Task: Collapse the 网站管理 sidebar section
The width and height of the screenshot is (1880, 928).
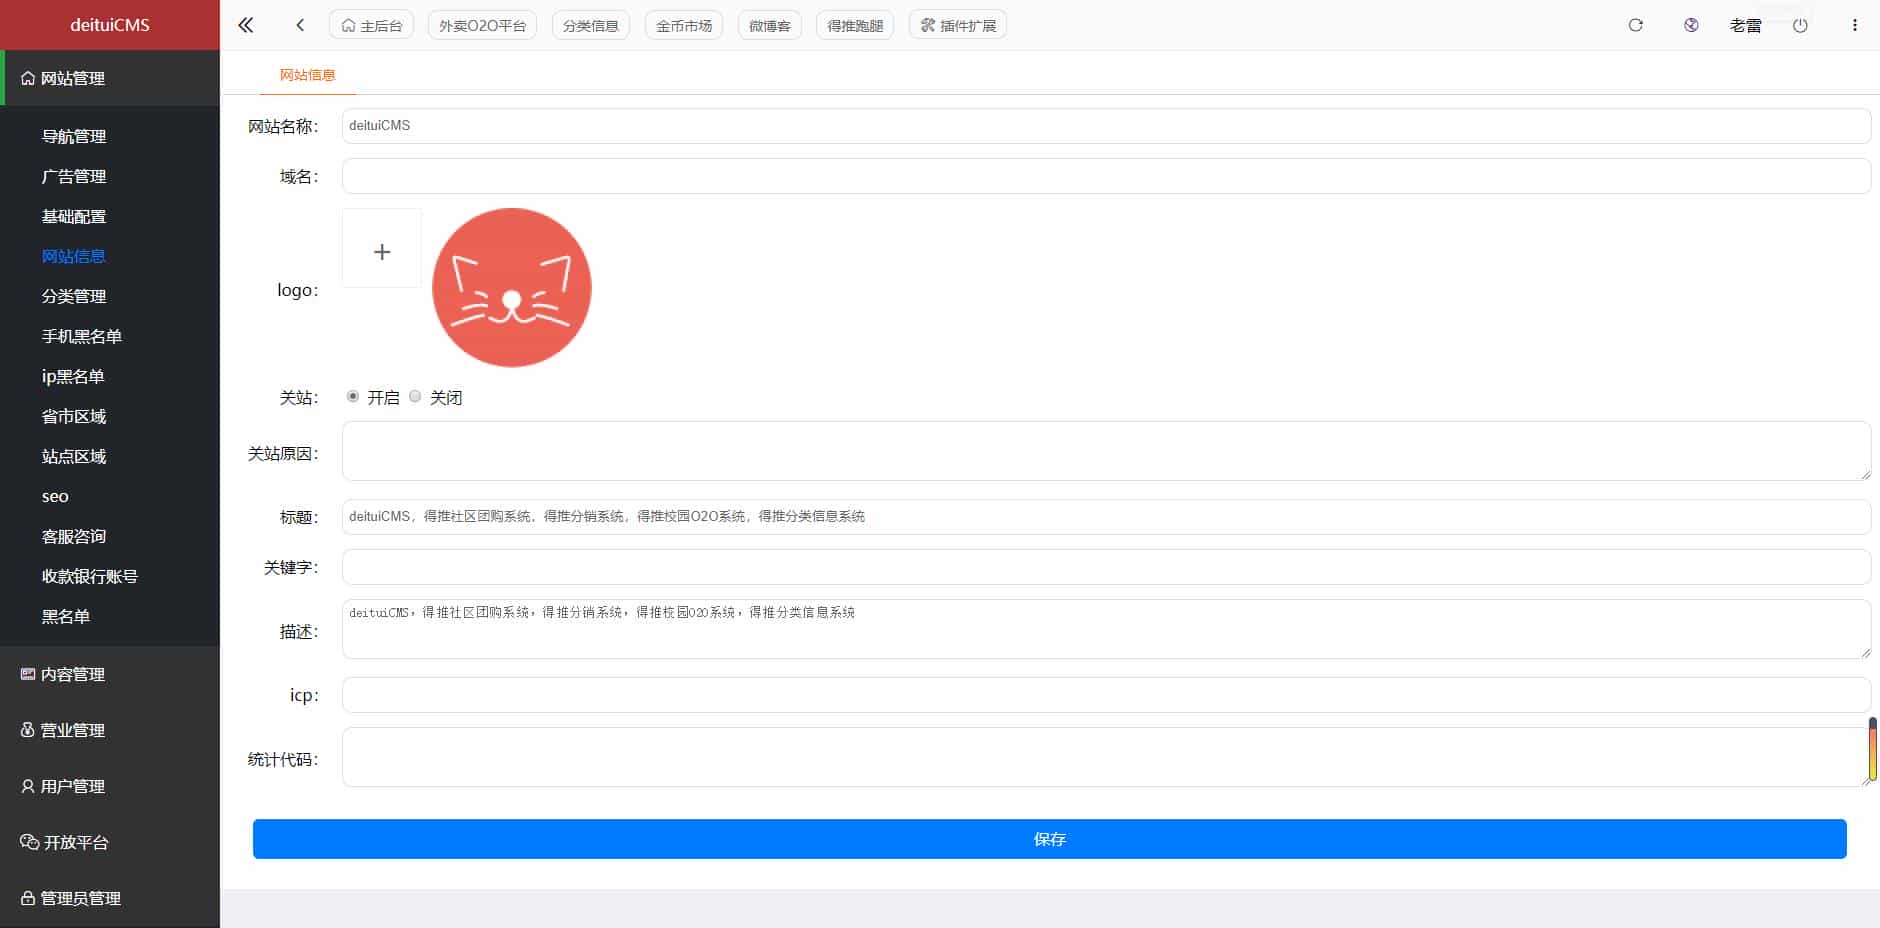Action: pos(110,78)
